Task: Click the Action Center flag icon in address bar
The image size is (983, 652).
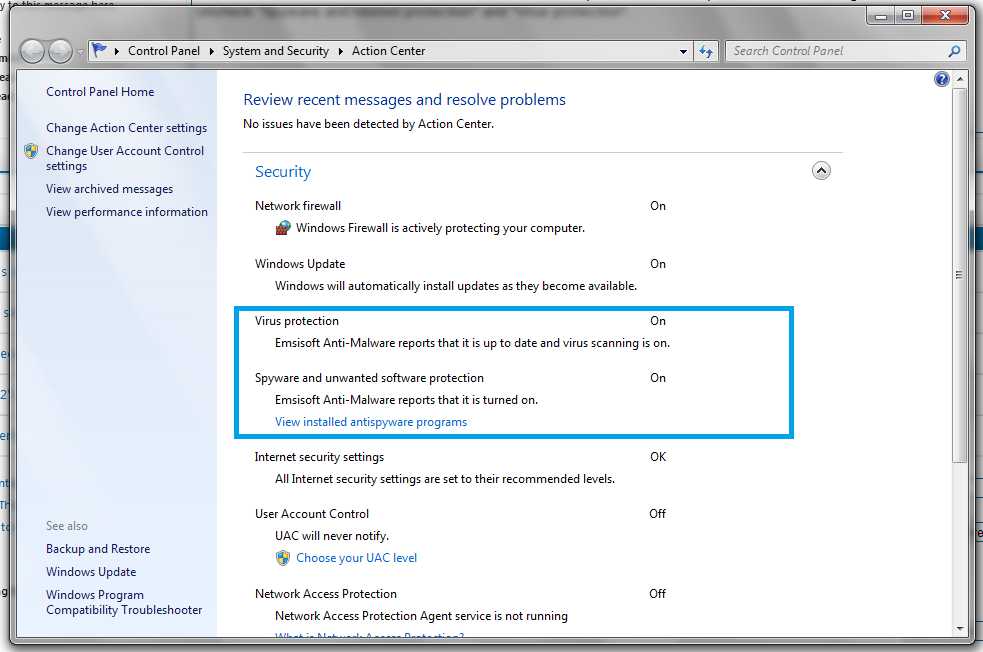Action: [x=100, y=50]
